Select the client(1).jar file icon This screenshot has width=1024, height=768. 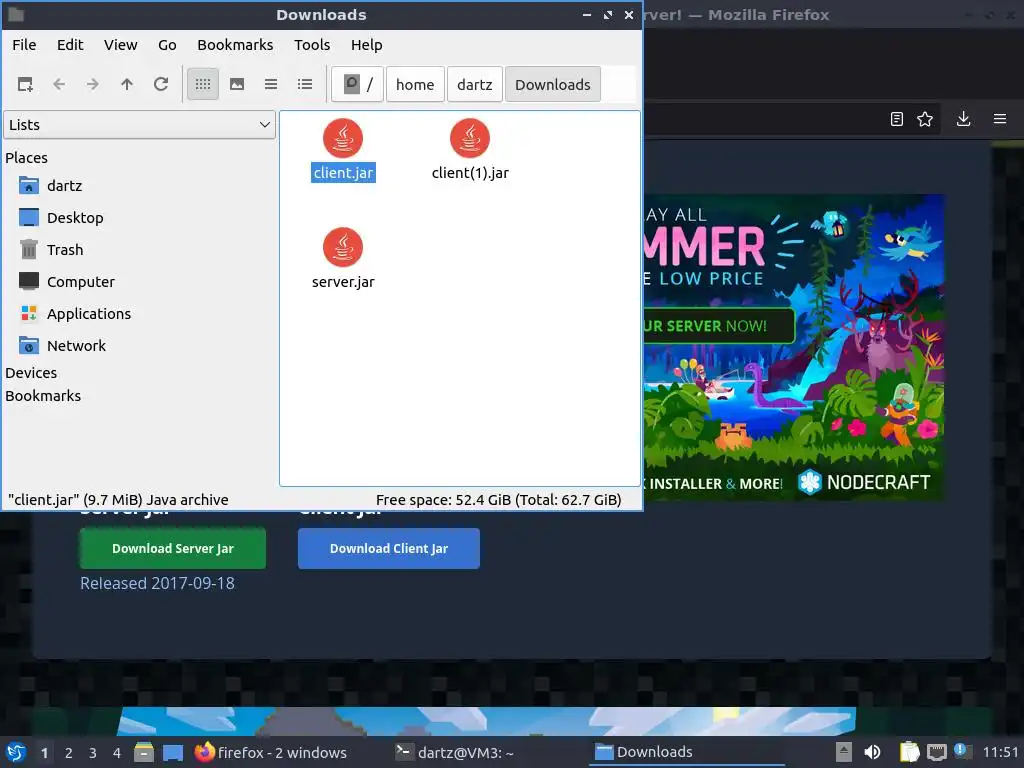tap(470, 138)
